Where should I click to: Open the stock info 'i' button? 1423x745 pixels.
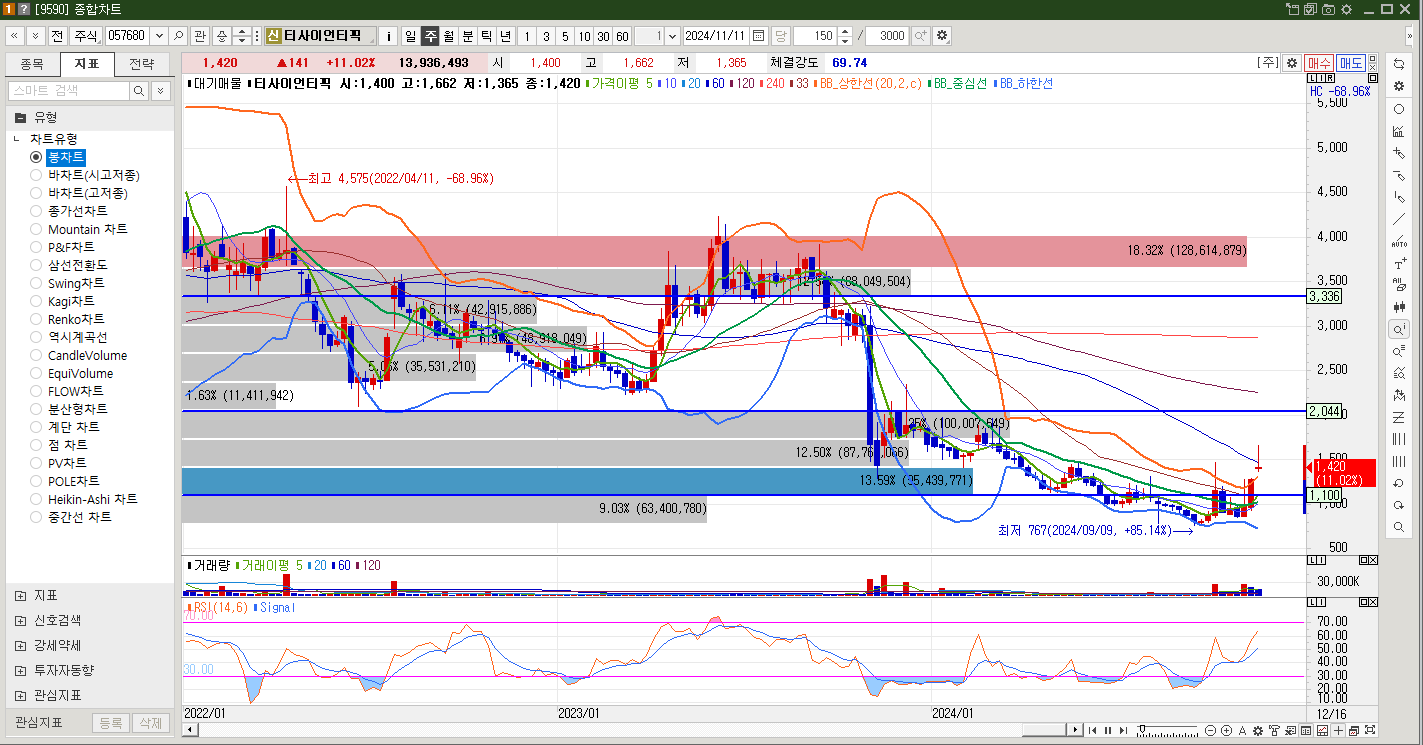[389, 36]
